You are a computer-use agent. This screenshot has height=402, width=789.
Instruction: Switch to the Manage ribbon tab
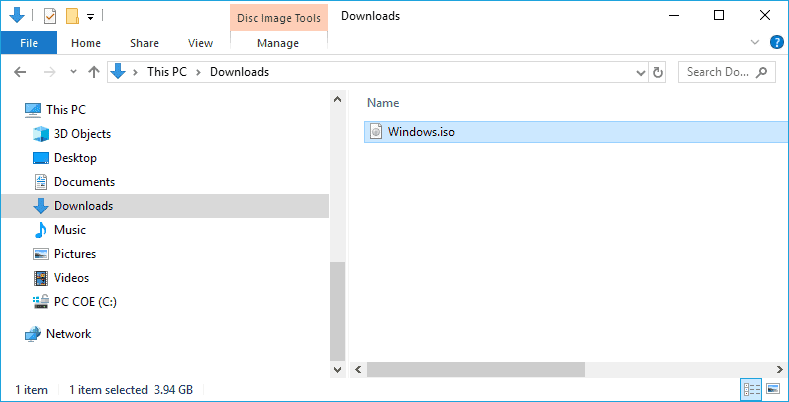(278, 43)
